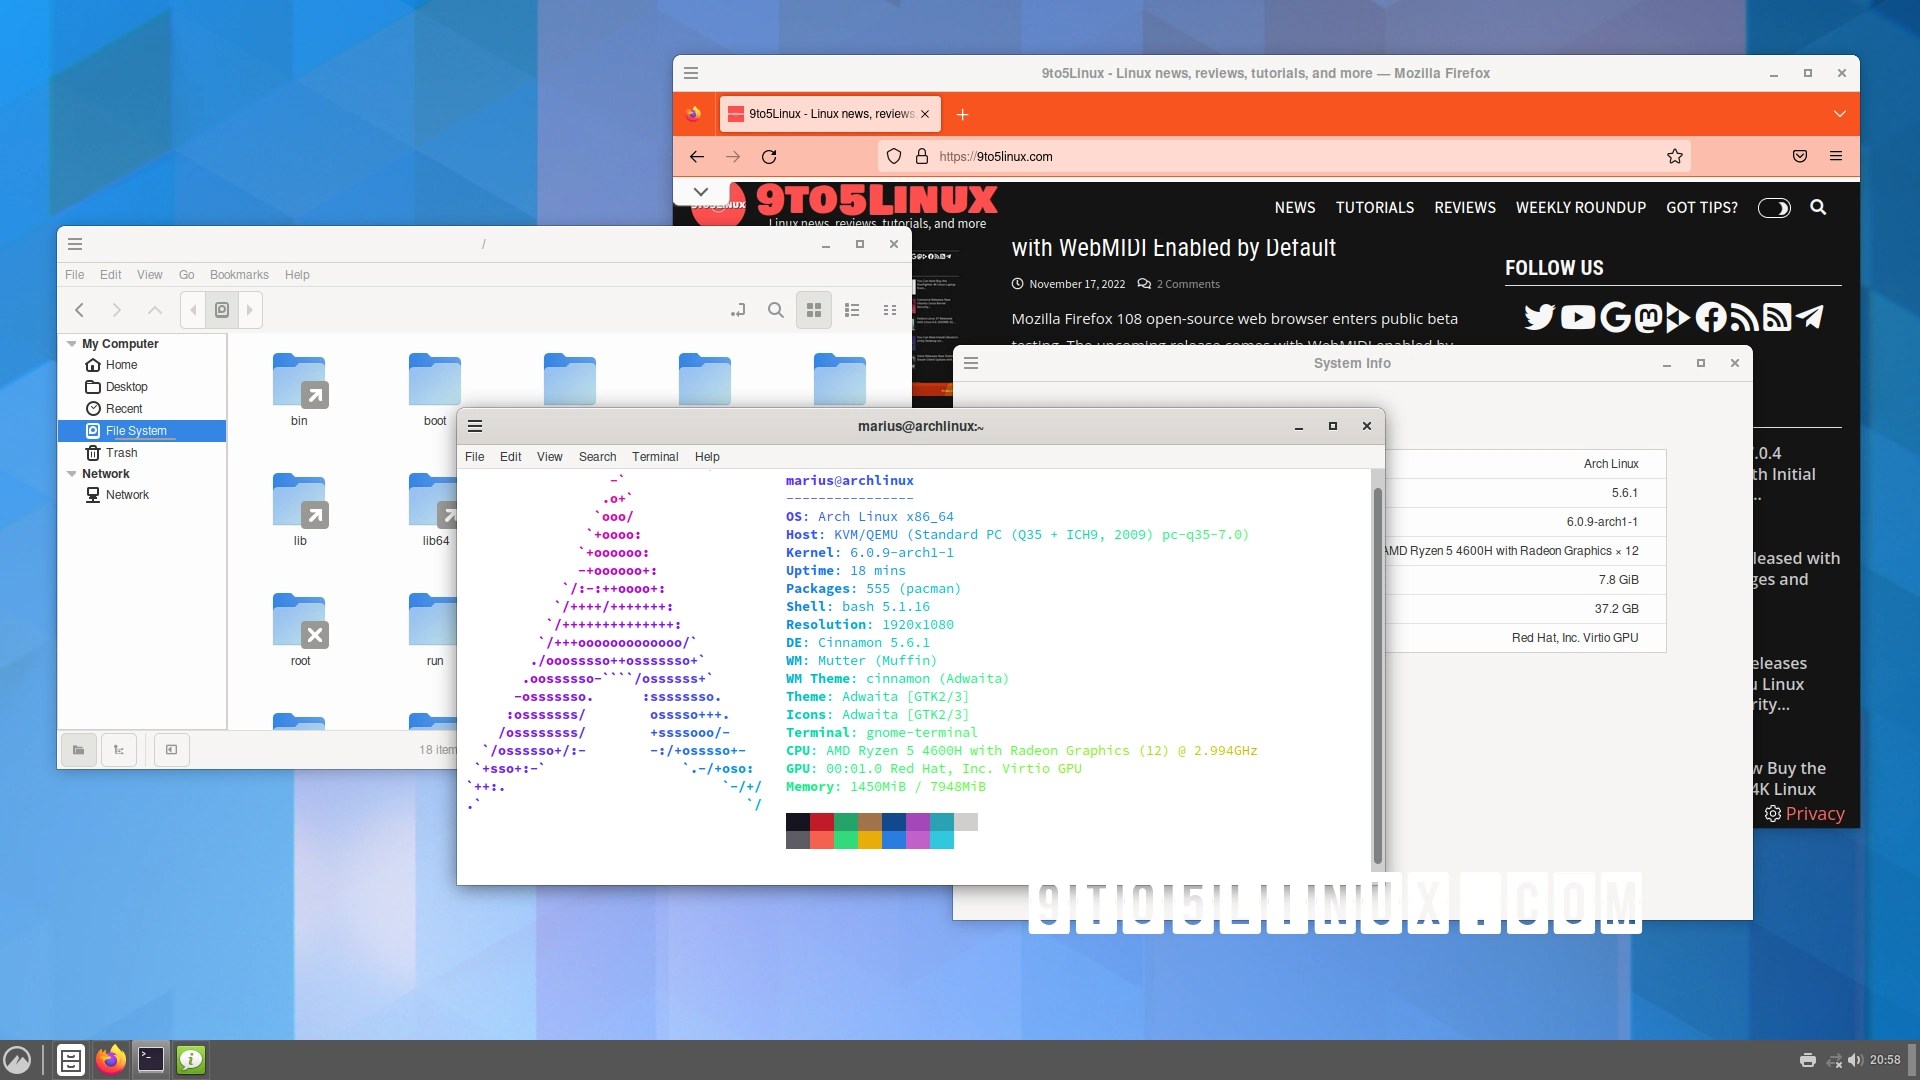
Task: Bookmark the page using the star icon
Action: click(1676, 156)
